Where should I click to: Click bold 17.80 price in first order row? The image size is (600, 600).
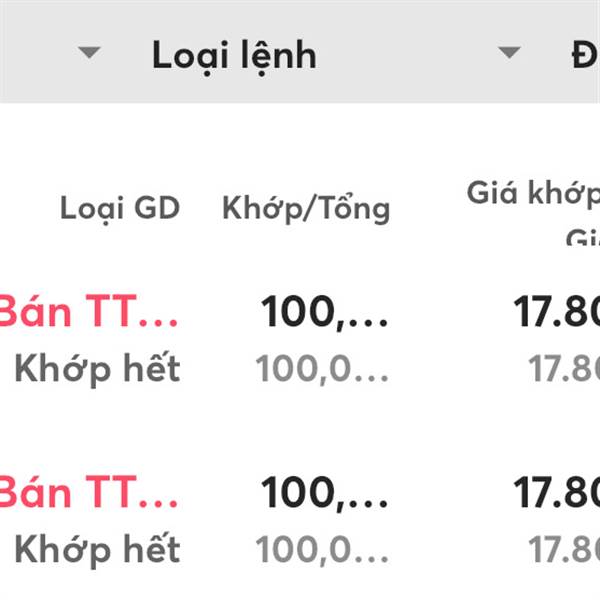pyautogui.click(x=557, y=311)
